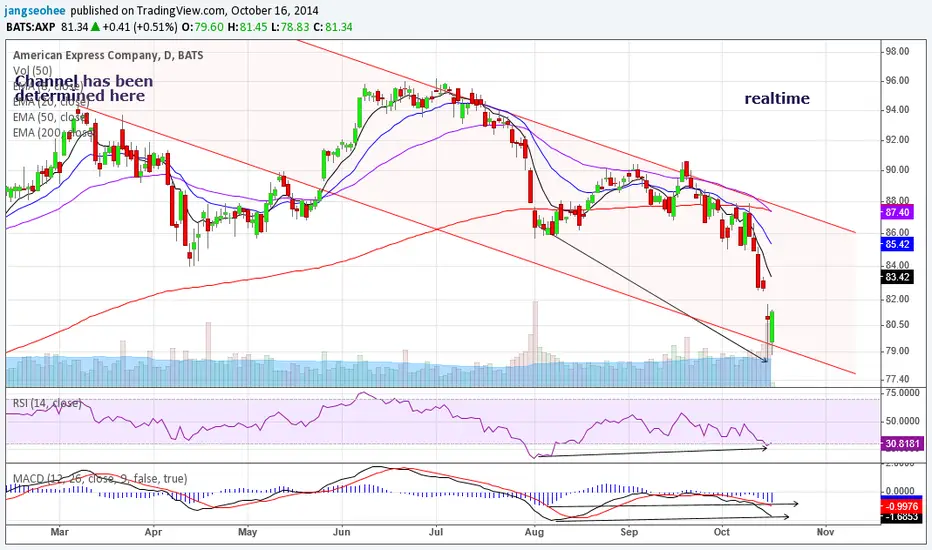Select the open price O:79.60
The width and height of the screenshot is (932, 550).
click(203, 27)
